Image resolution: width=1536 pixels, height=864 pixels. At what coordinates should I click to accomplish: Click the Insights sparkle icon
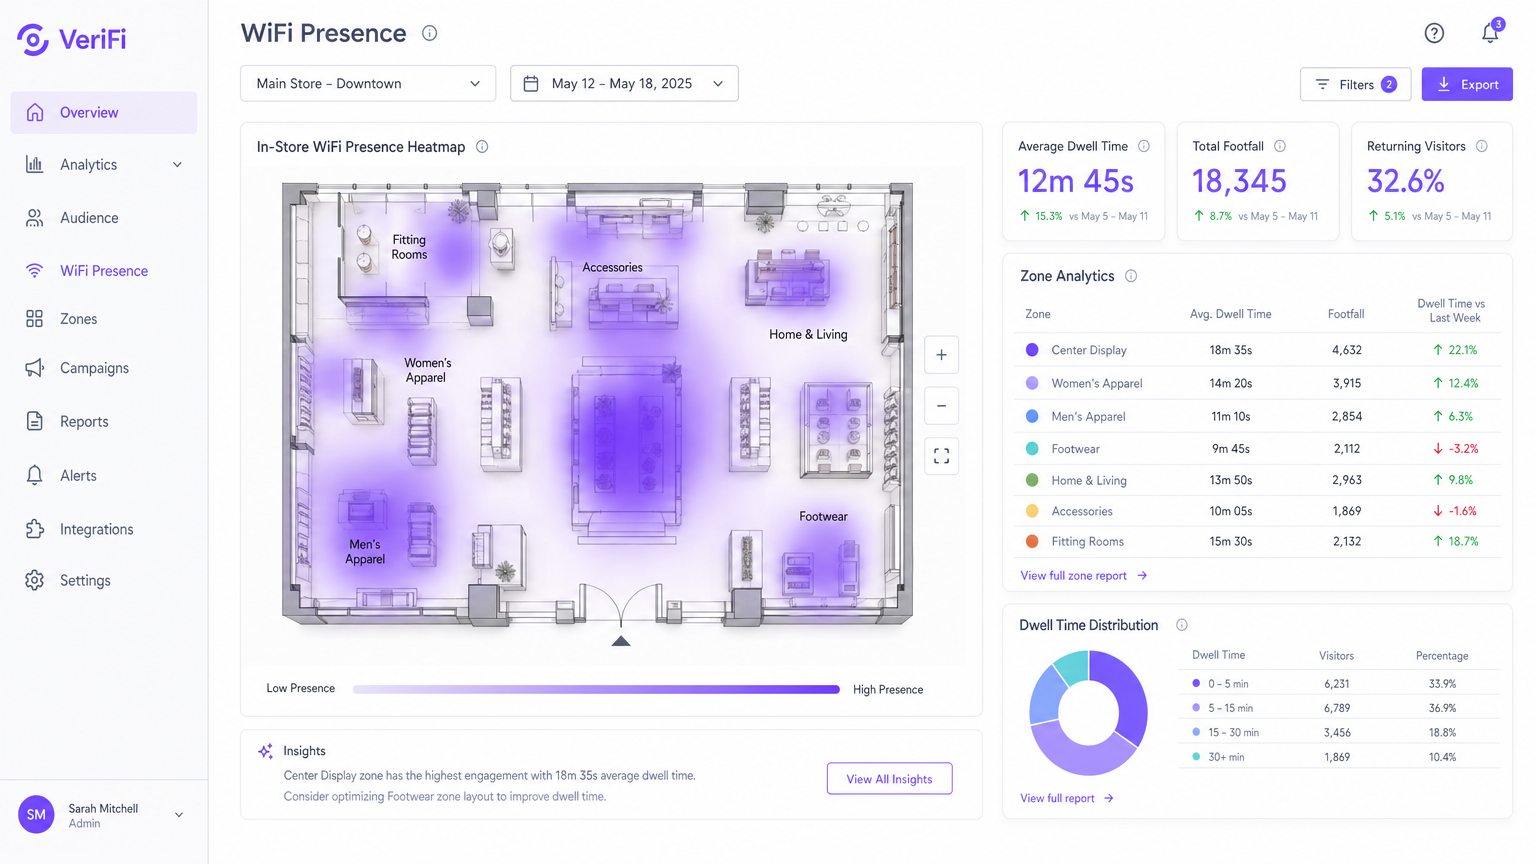(x=265, y=750)
